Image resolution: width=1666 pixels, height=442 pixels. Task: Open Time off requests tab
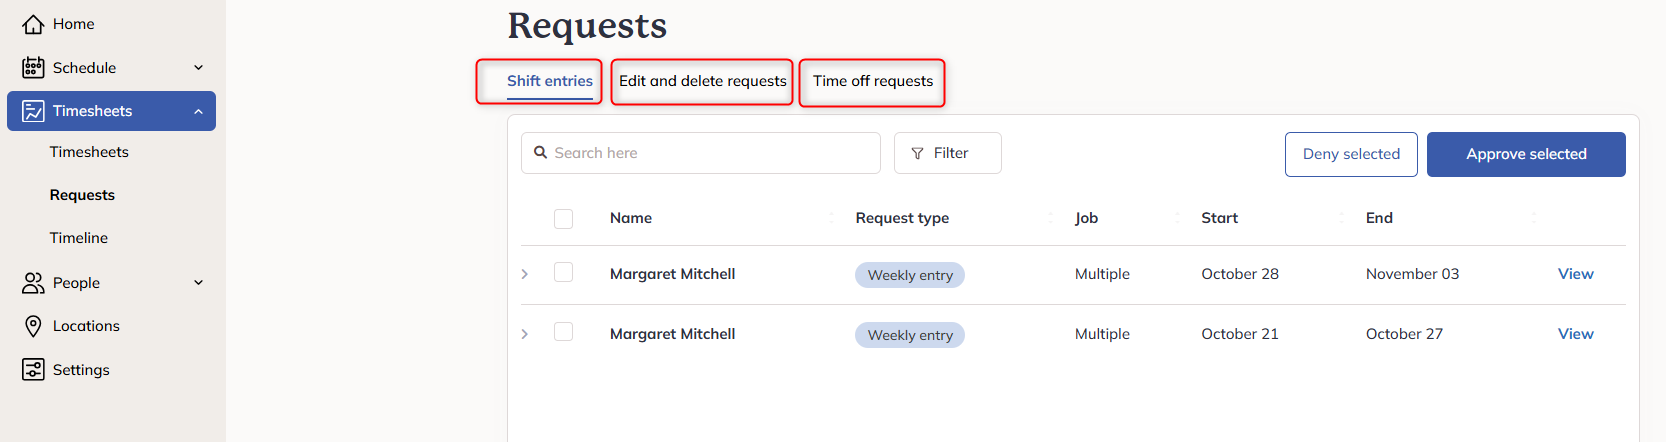click(872, 81)
